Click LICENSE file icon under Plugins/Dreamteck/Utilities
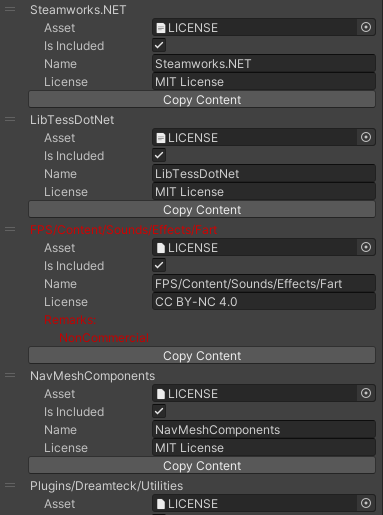Viewport: 383px width, 515px height. (161, 504)
